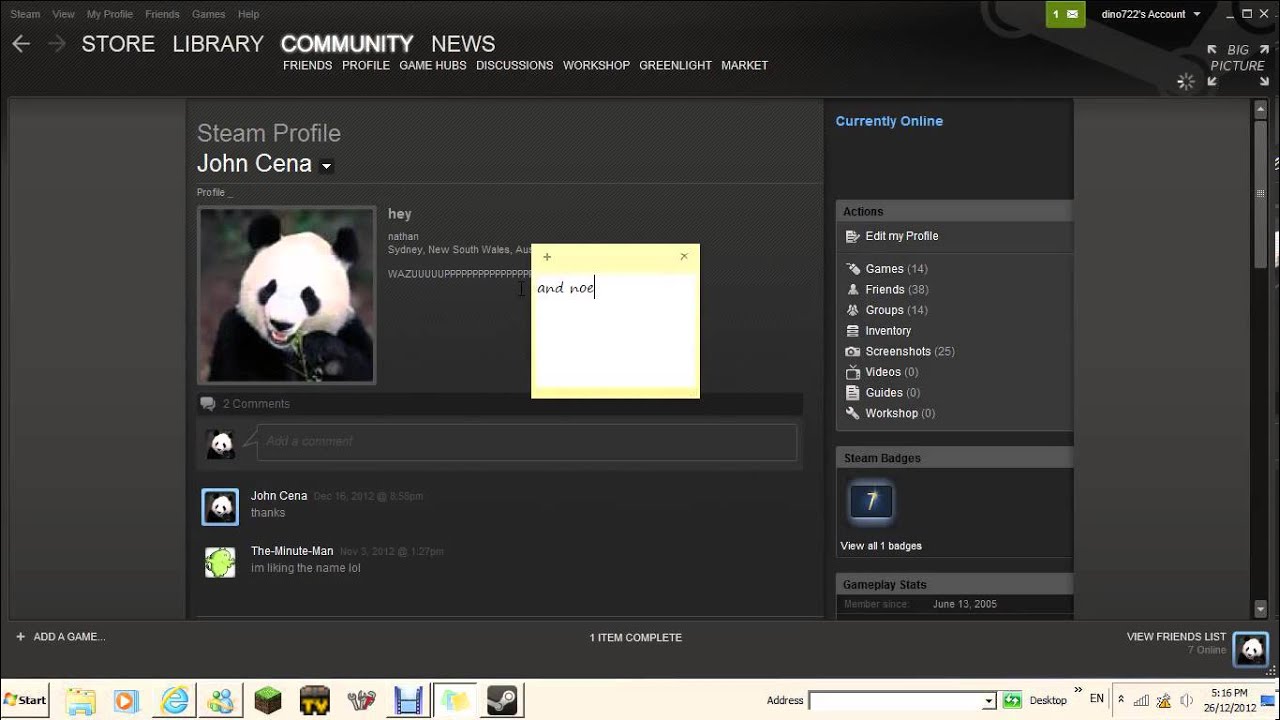Open GAME HUBS subtab
1280x720 pixels.
[x=433, y=65]
